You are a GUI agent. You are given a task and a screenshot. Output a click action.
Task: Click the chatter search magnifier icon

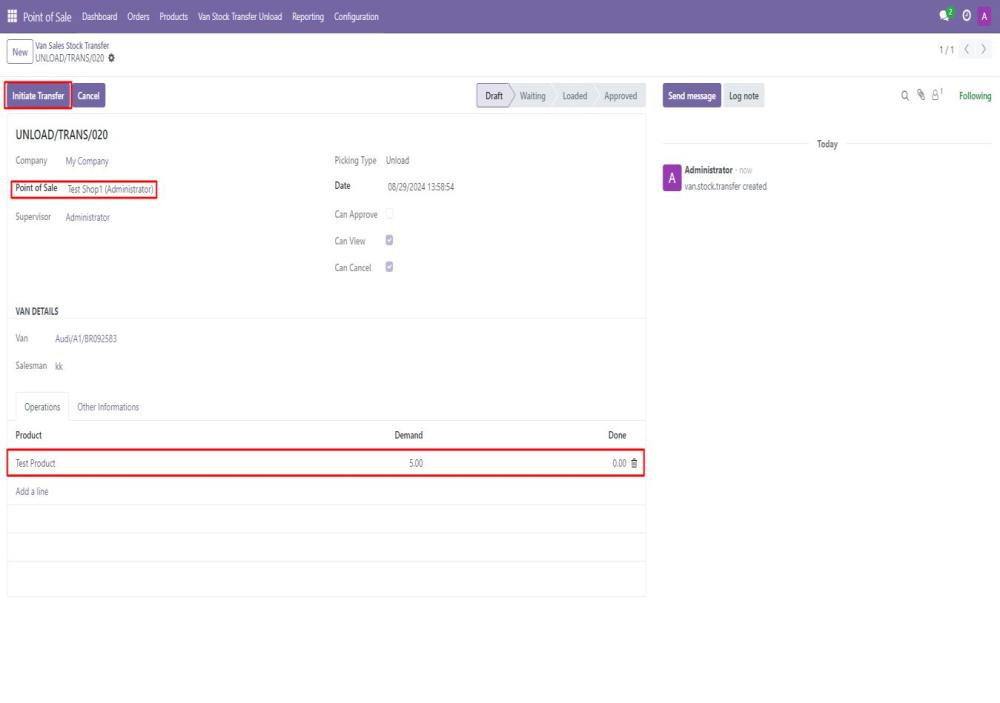tap(905, 96)
